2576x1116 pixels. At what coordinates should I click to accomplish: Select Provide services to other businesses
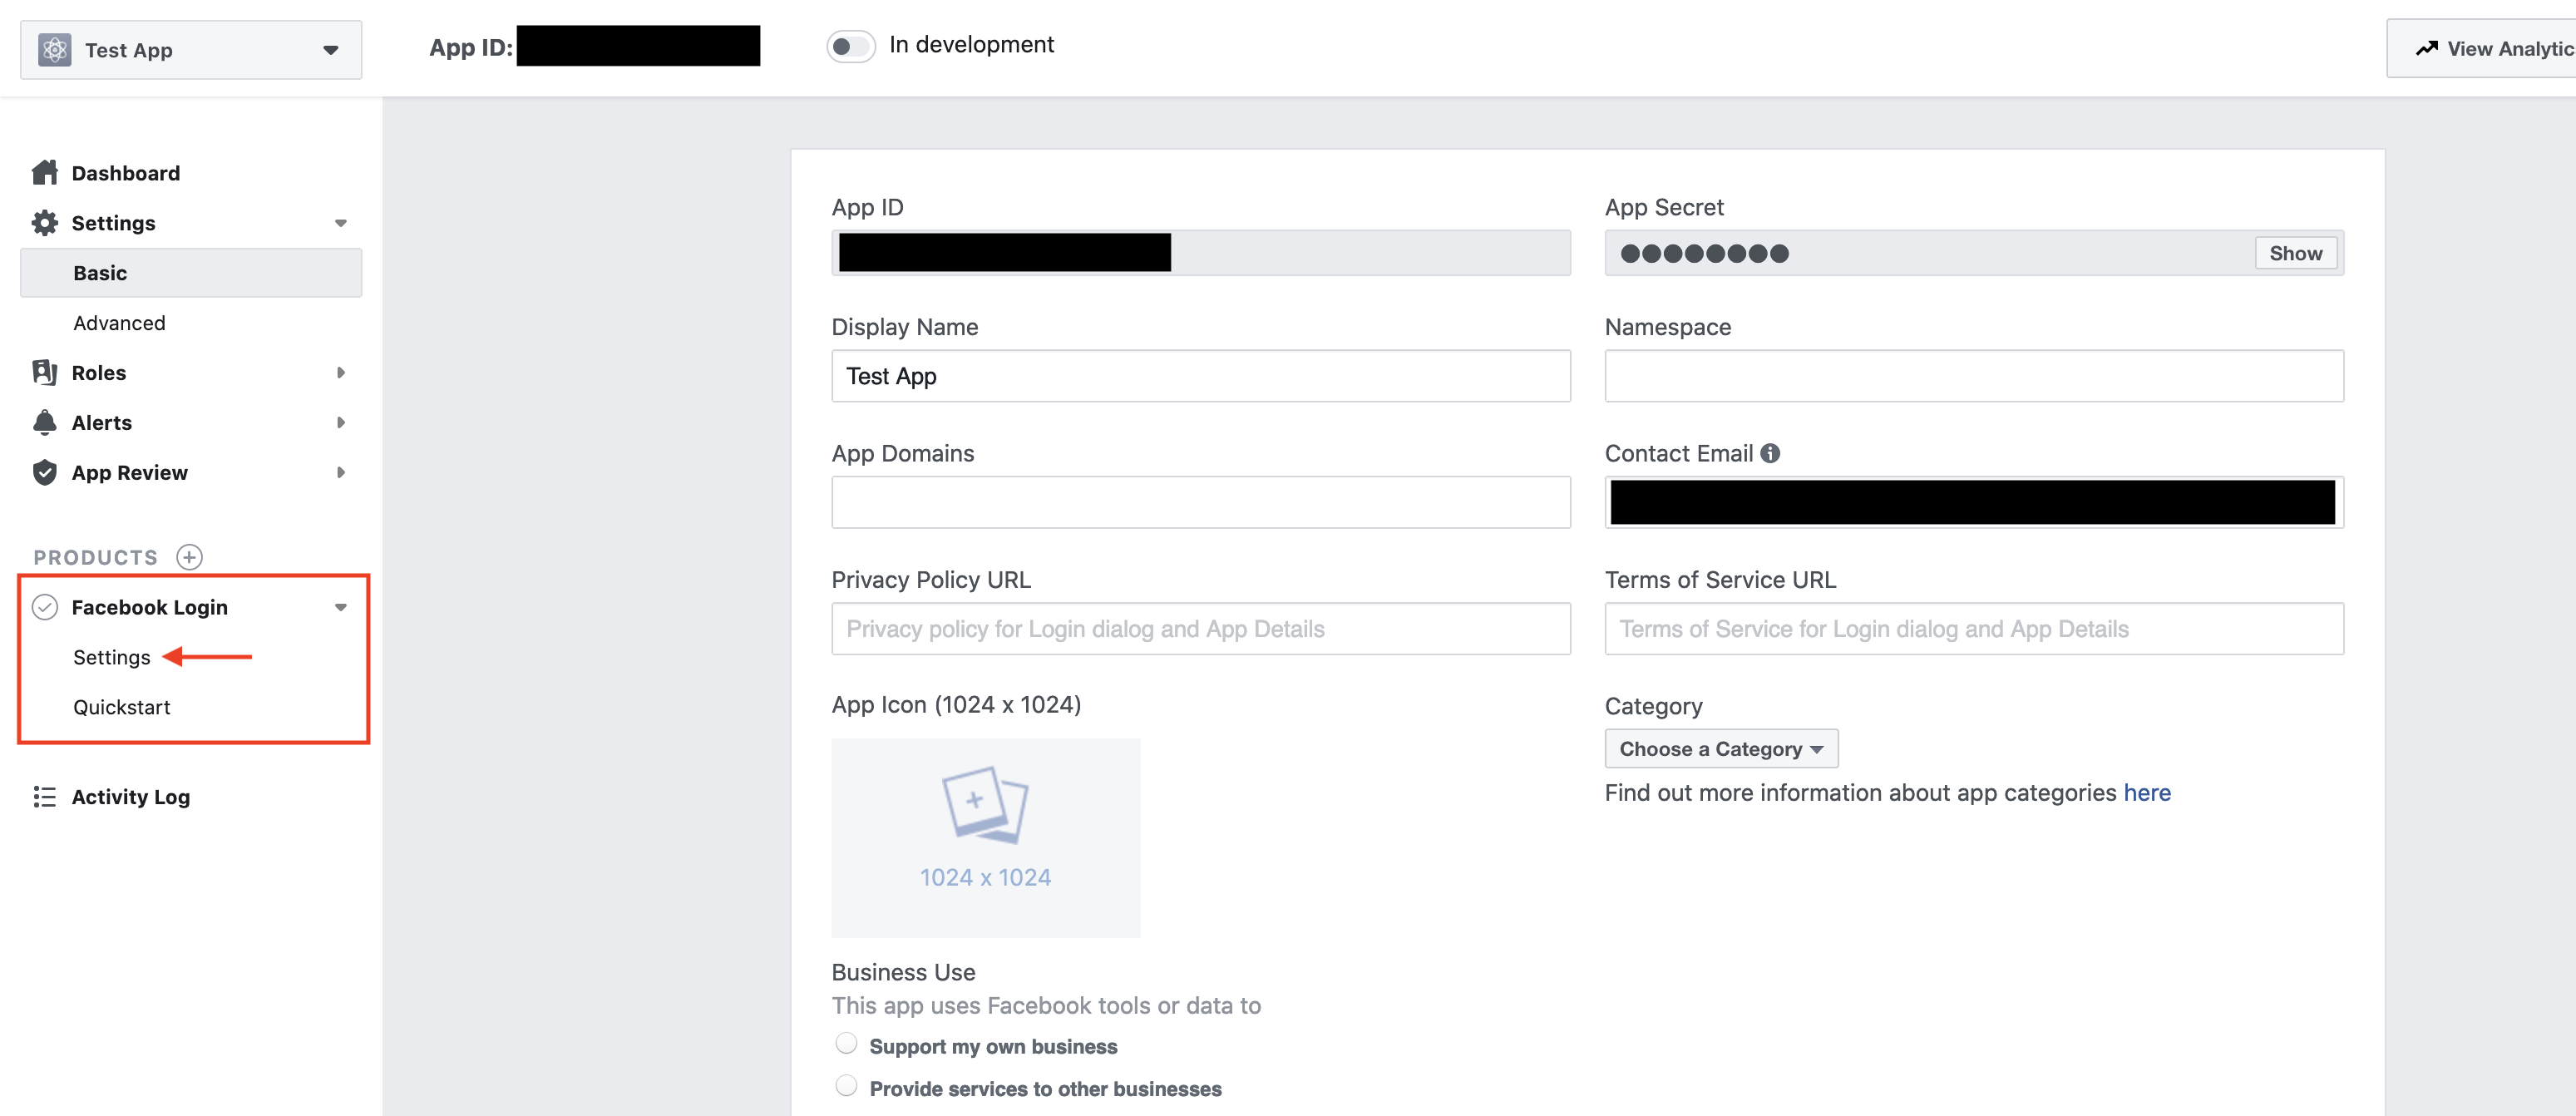[847, 1086]
